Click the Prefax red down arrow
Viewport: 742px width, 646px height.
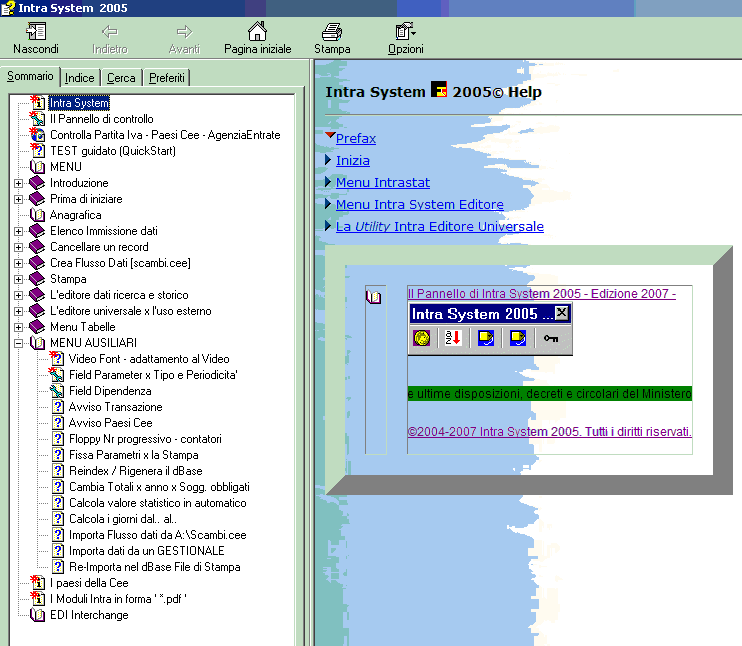[x=330, y=136]
